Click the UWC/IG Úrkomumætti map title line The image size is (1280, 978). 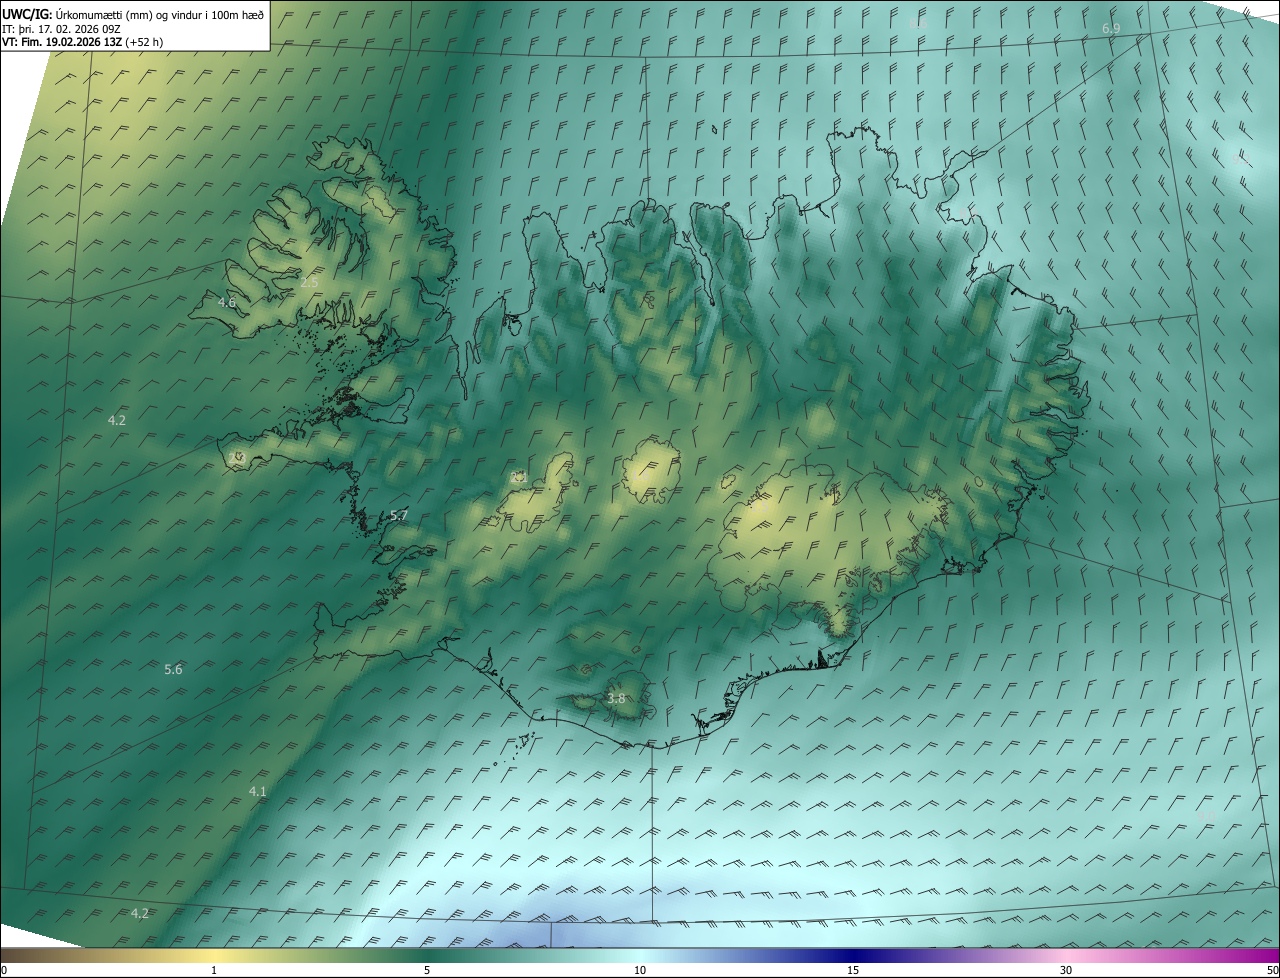point(133,14)
